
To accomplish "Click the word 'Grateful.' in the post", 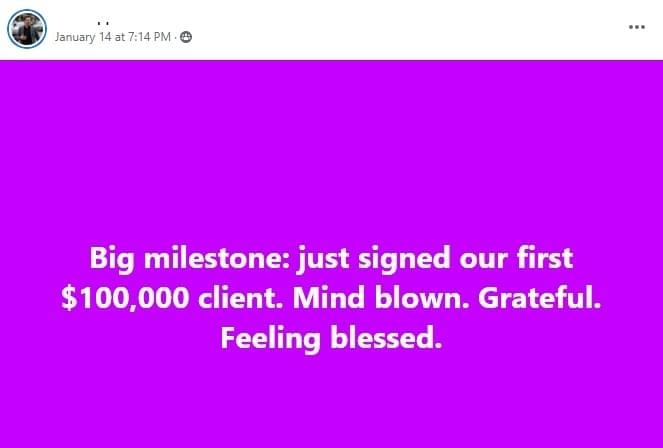I will pyautogui.click(x=540, y=298).
